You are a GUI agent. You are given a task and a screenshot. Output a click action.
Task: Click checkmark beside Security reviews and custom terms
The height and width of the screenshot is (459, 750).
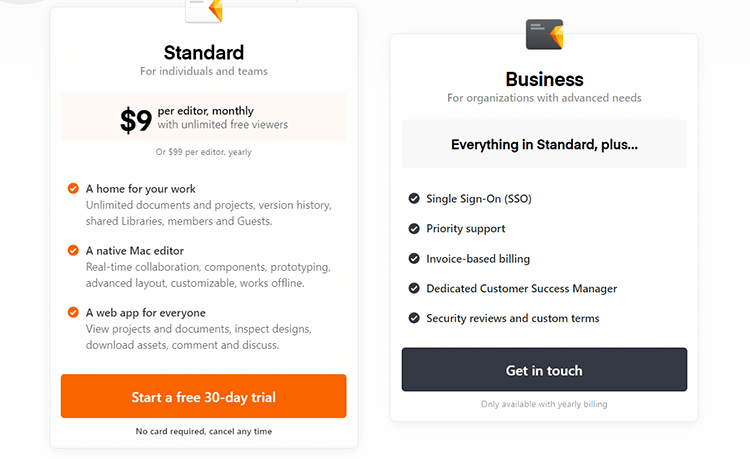tap(414, 318)
